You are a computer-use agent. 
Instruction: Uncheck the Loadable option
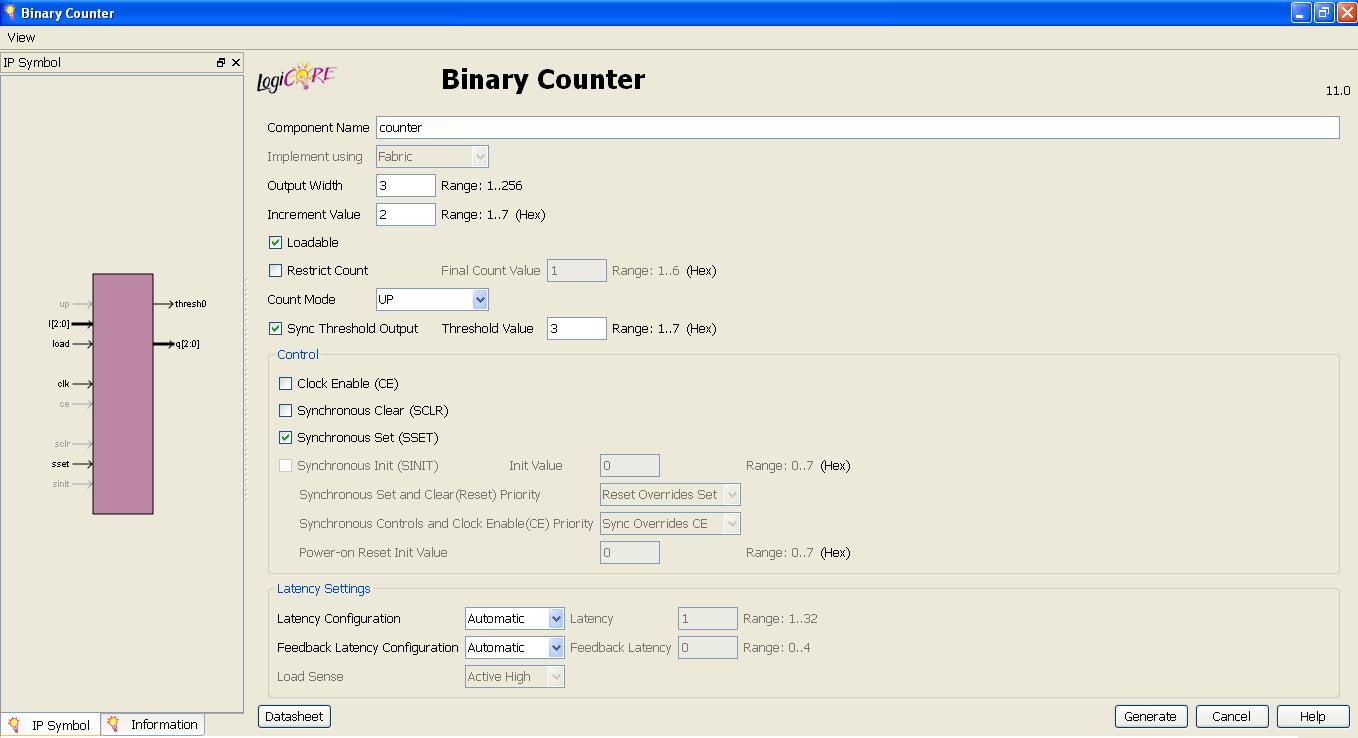click(x=275, y=242)
